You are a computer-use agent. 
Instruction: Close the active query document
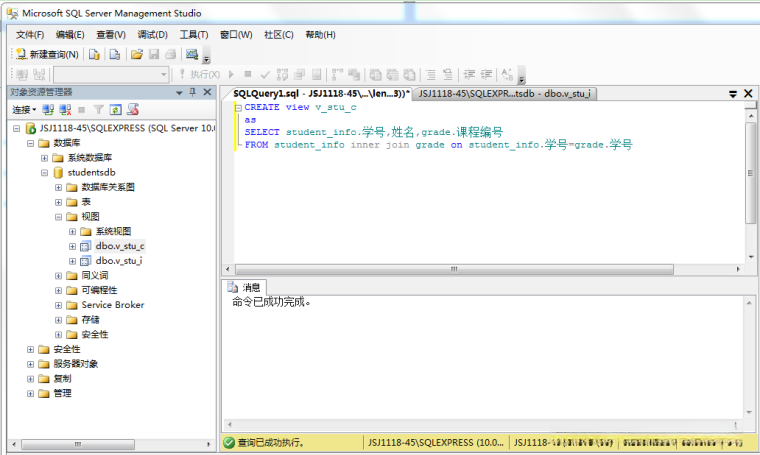click(x=748, y=94)
